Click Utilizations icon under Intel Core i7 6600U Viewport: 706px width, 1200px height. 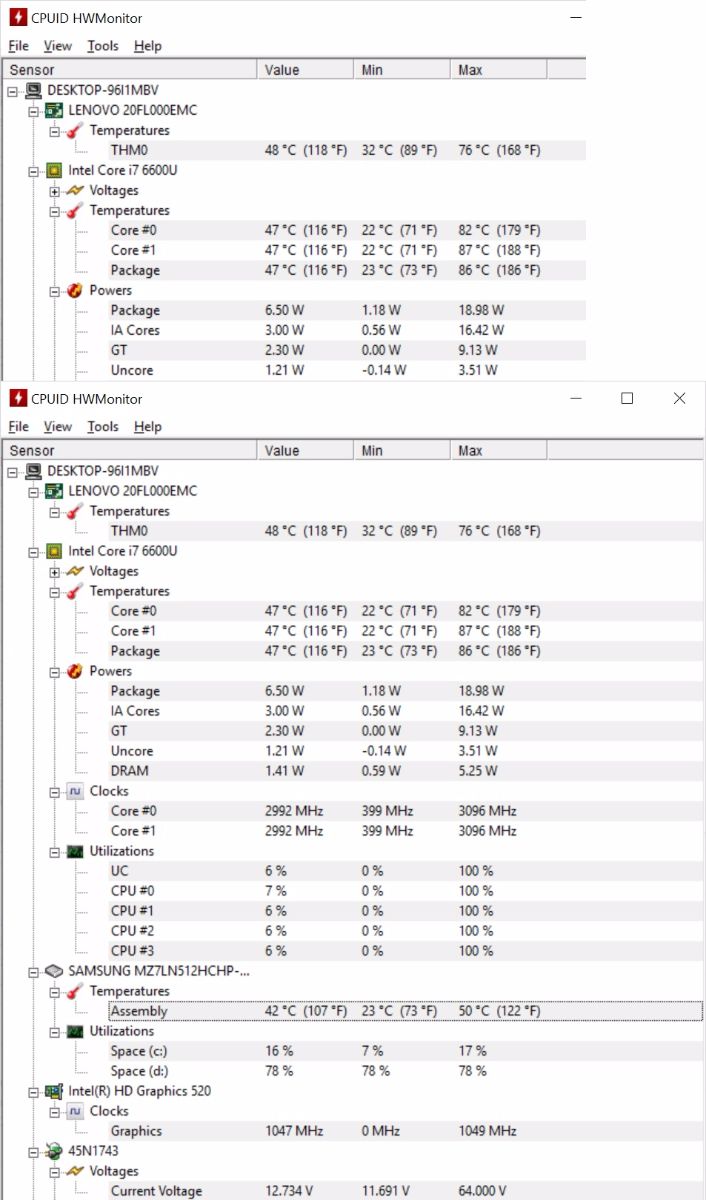tap(75, 851)
